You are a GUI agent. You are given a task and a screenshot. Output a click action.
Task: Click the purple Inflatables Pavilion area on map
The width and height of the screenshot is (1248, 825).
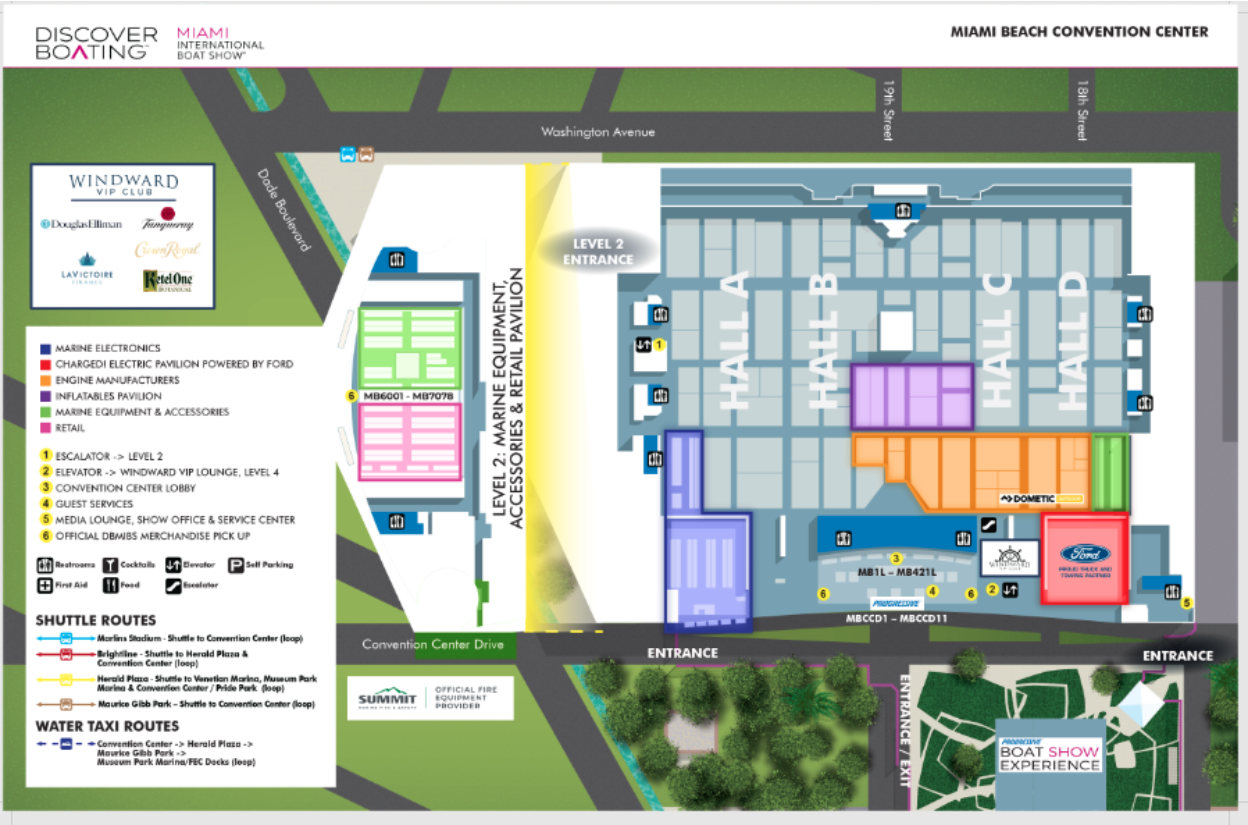(912, 396)
